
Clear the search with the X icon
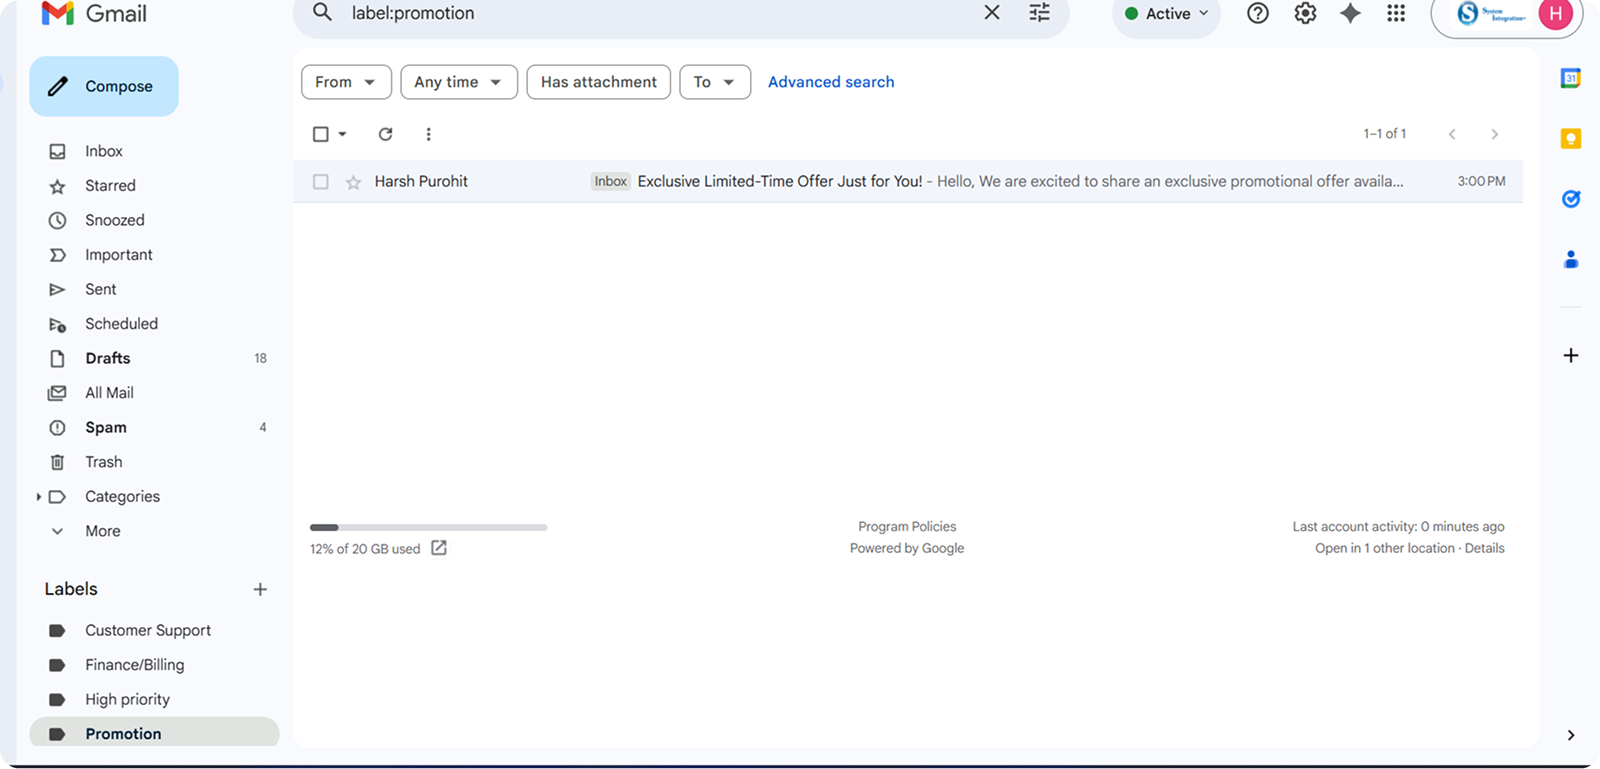pyautogui.click(x=991, y=13)
